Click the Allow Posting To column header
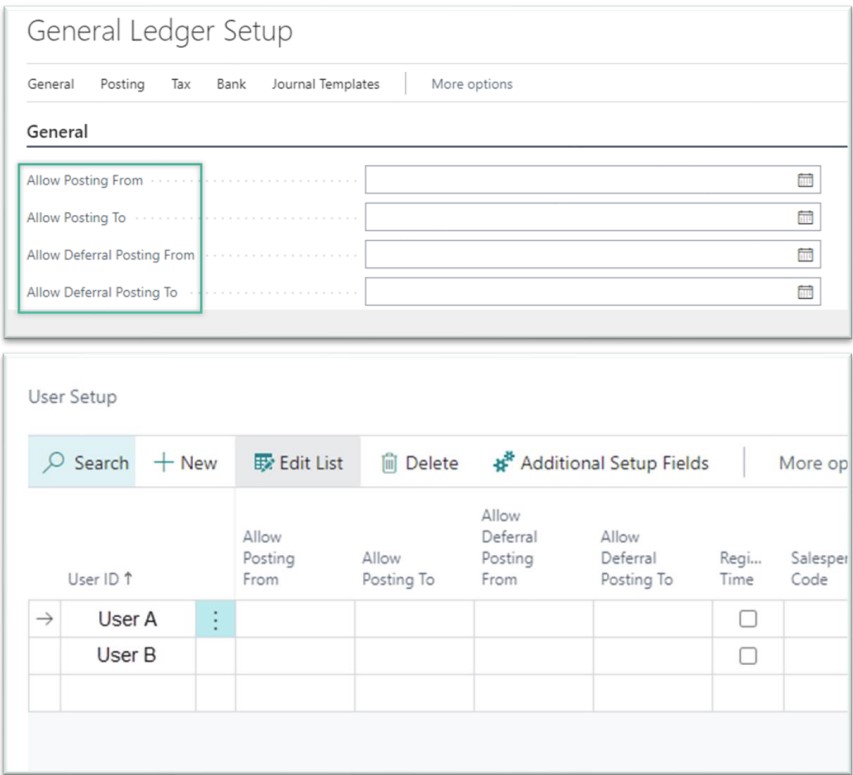The image size is (853, 775). (398, 569)
